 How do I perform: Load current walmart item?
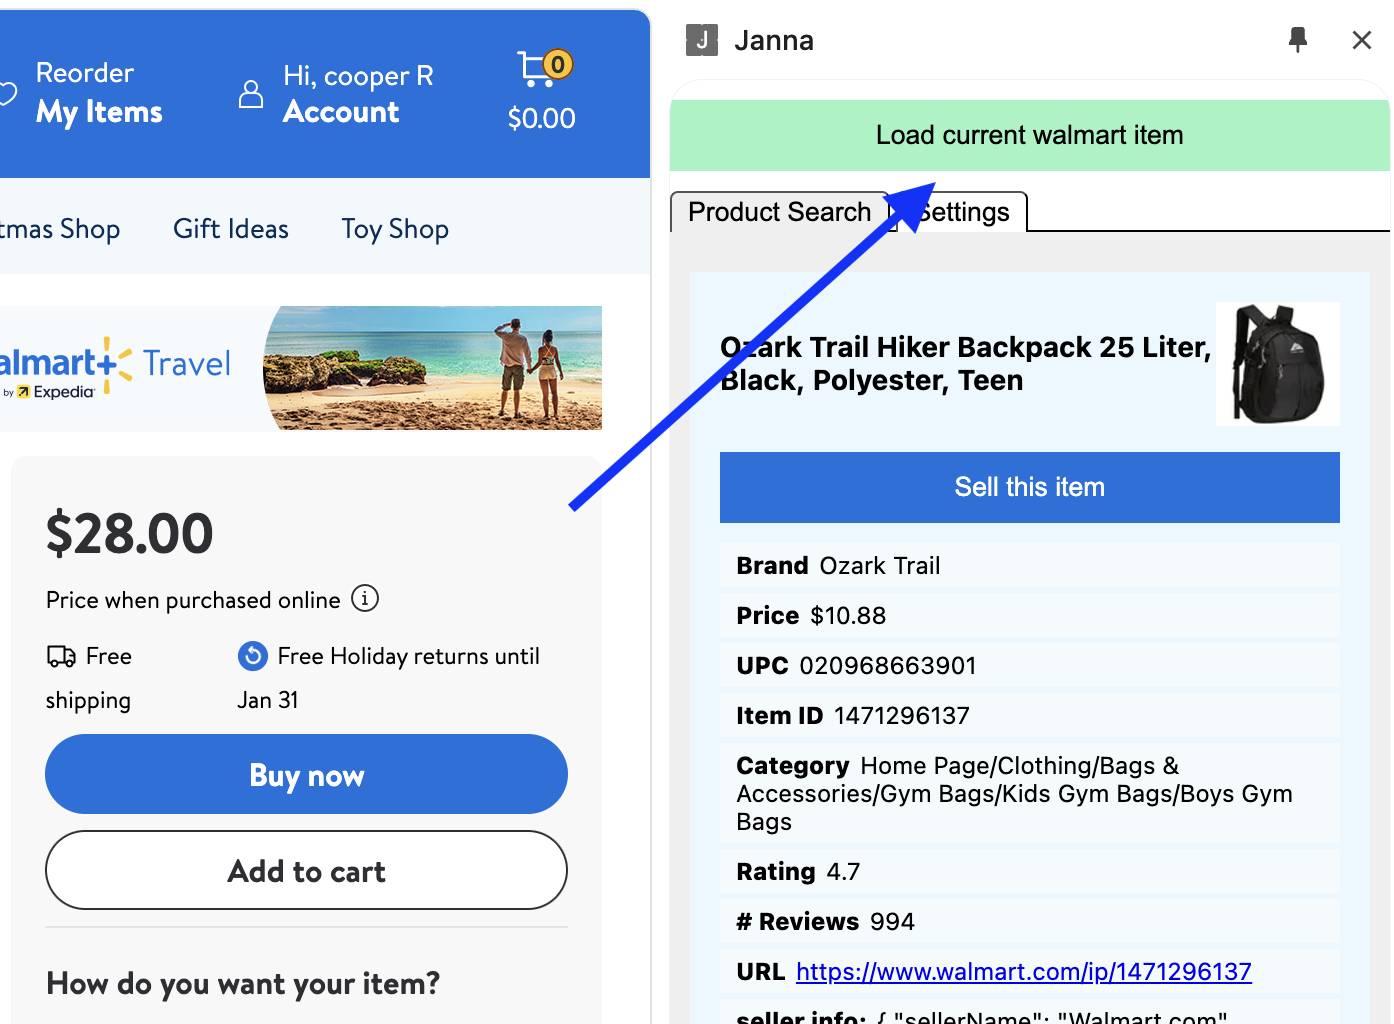tap(1029, 135)
